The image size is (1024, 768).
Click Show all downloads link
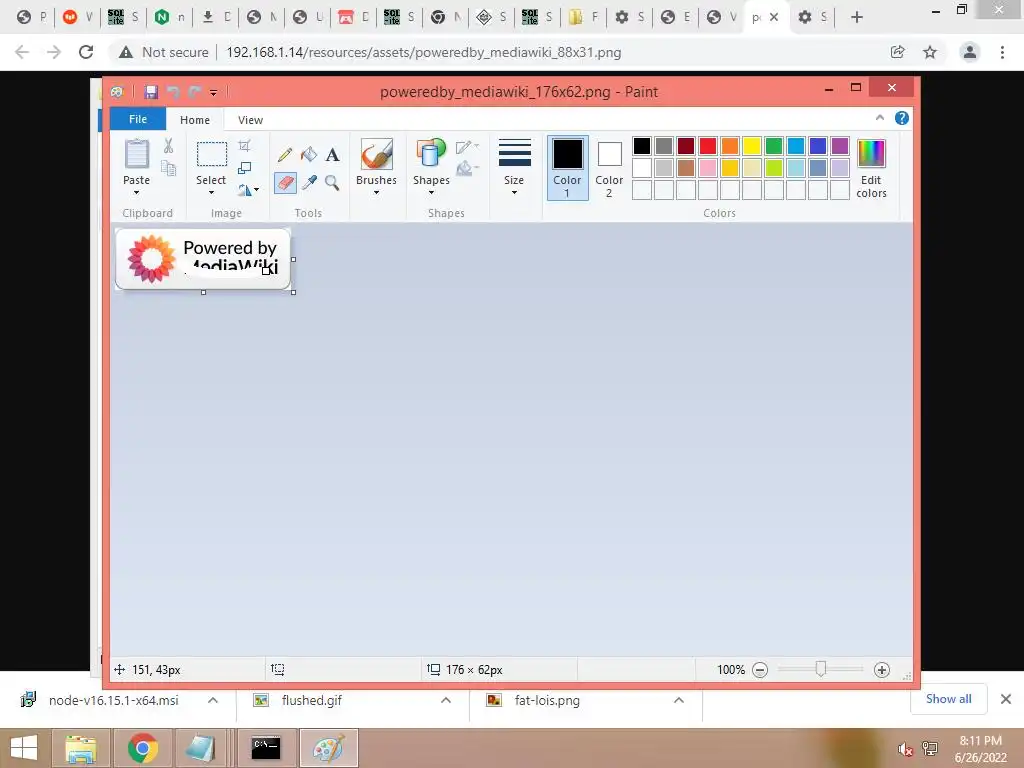click(948, 699)
